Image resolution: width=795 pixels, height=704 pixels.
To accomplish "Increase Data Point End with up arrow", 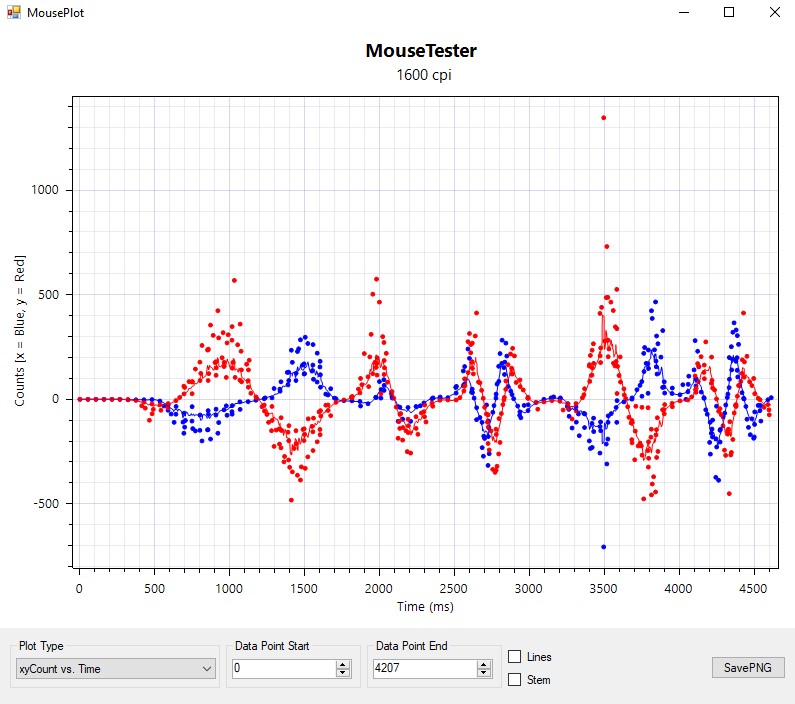I will coord(484,664).
